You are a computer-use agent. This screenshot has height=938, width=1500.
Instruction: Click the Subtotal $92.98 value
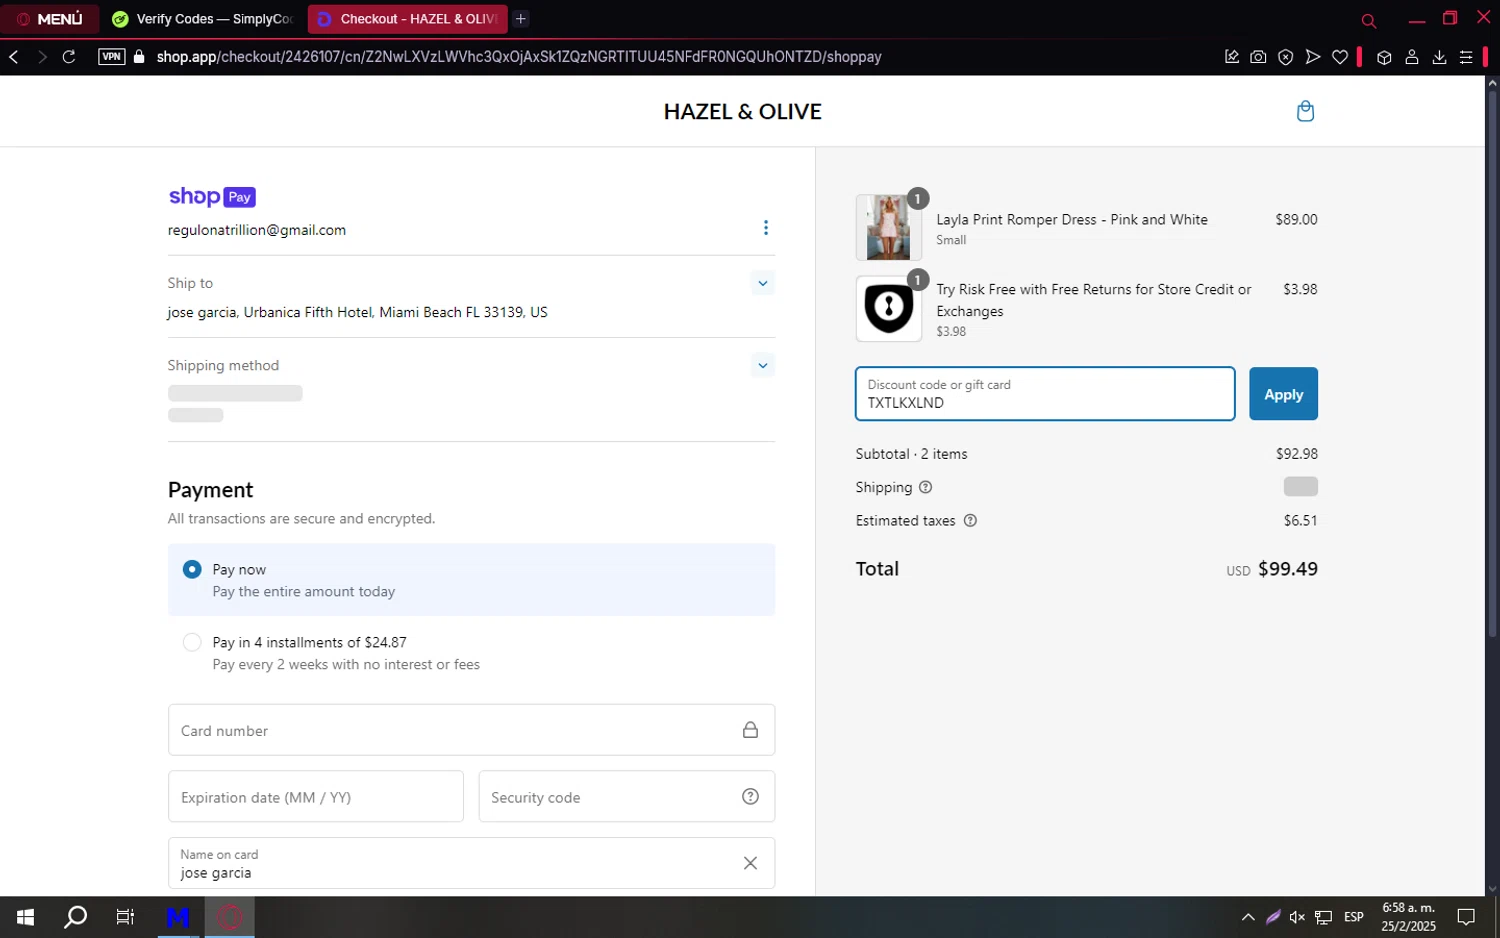point(1297,454)
